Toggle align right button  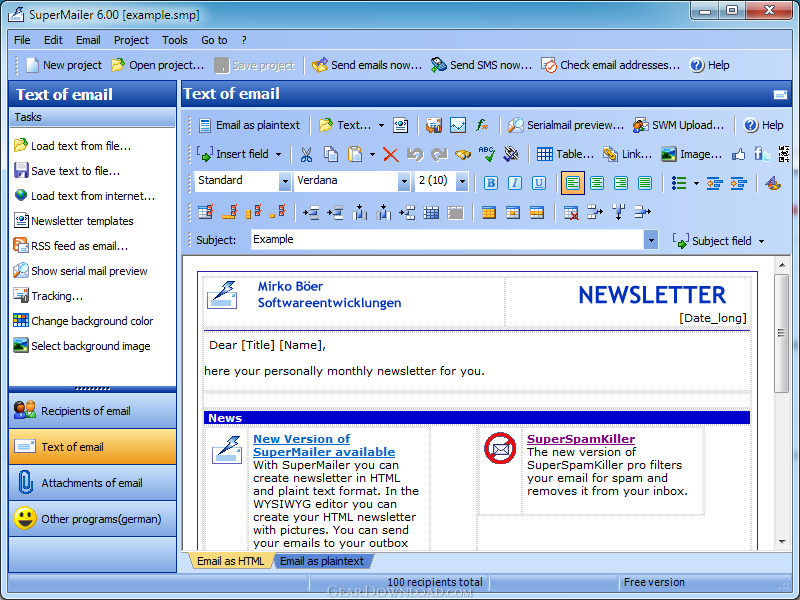(621, 183)
